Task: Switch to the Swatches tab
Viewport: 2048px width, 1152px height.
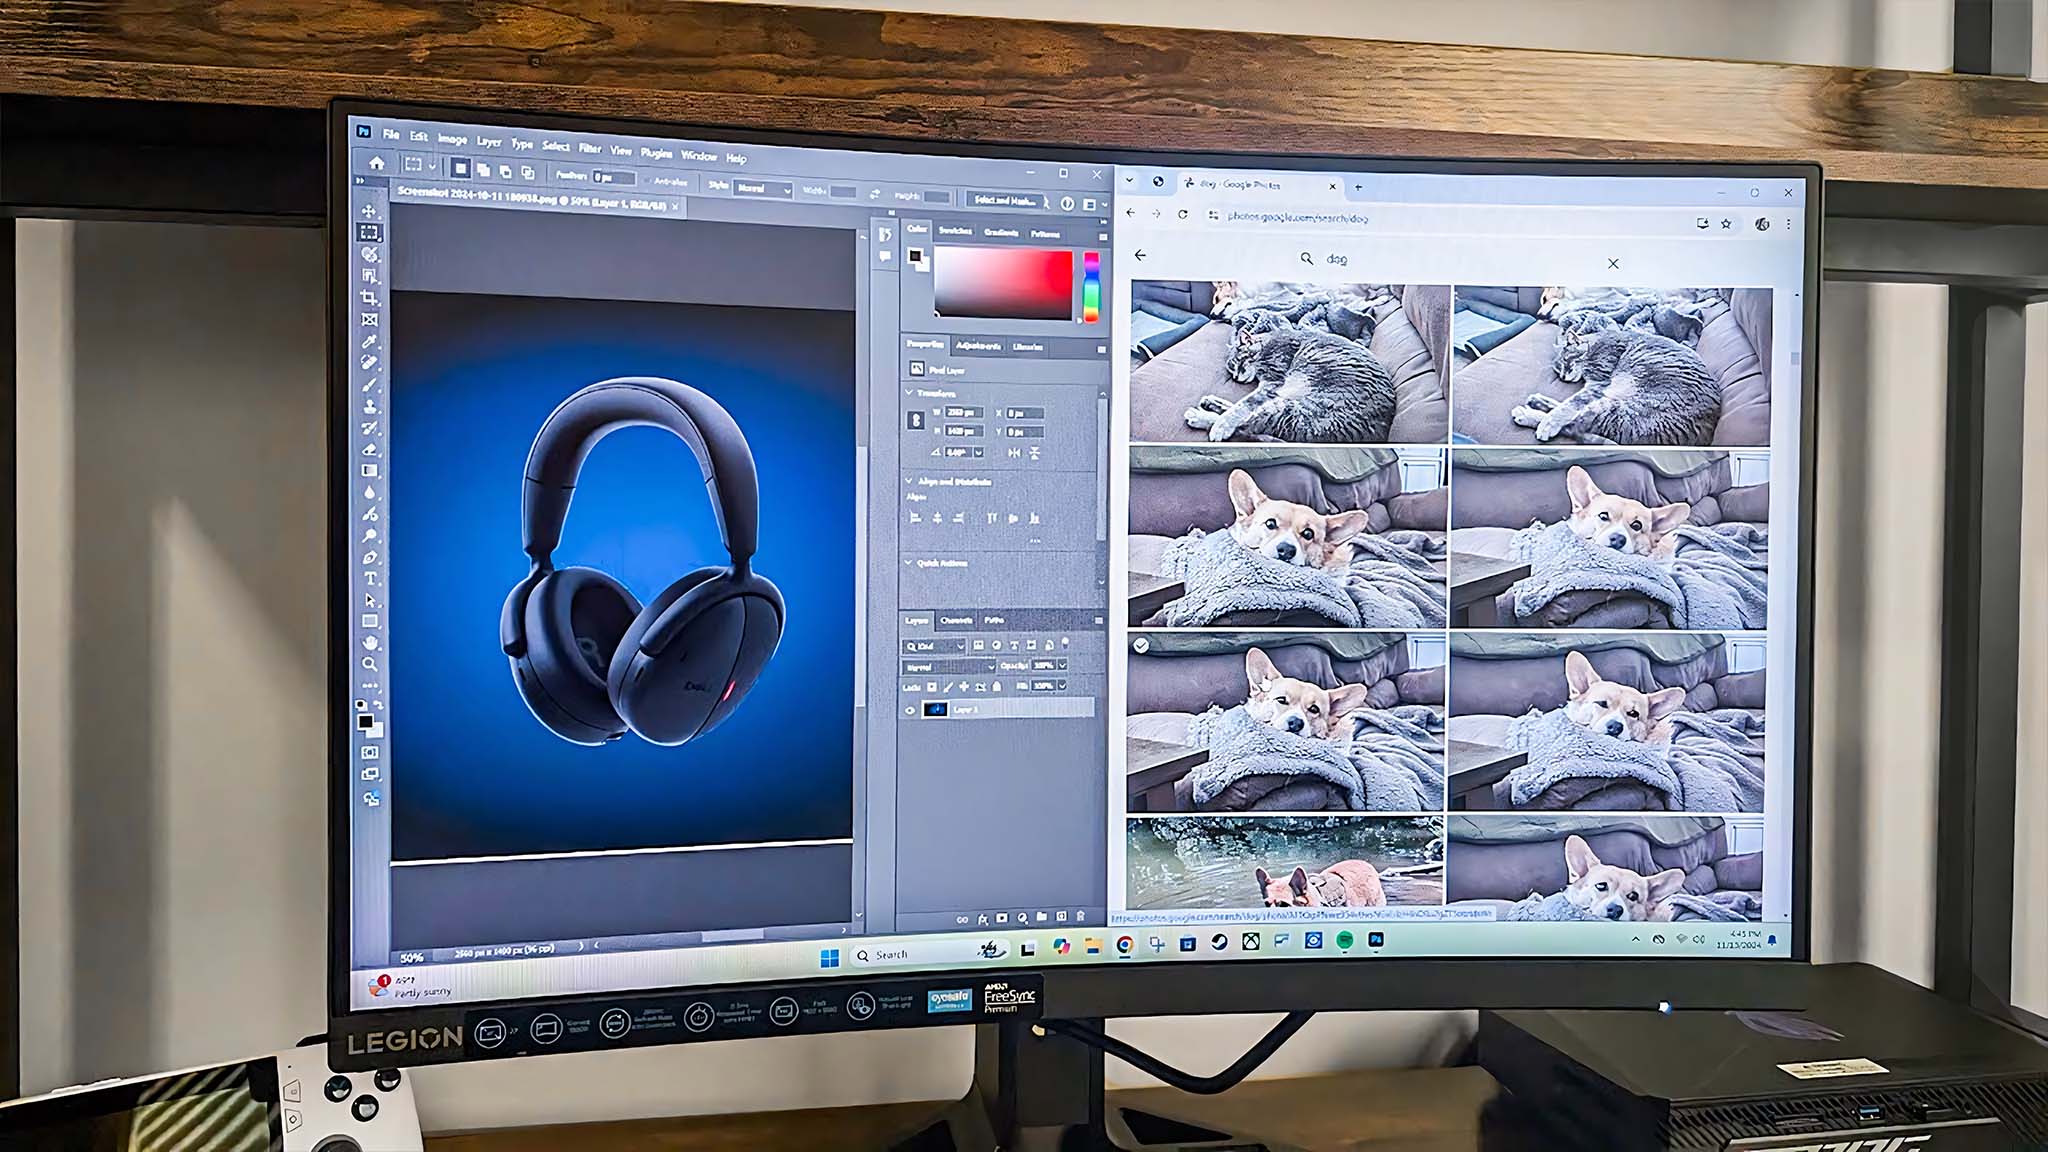Action: tap(955, 231)
